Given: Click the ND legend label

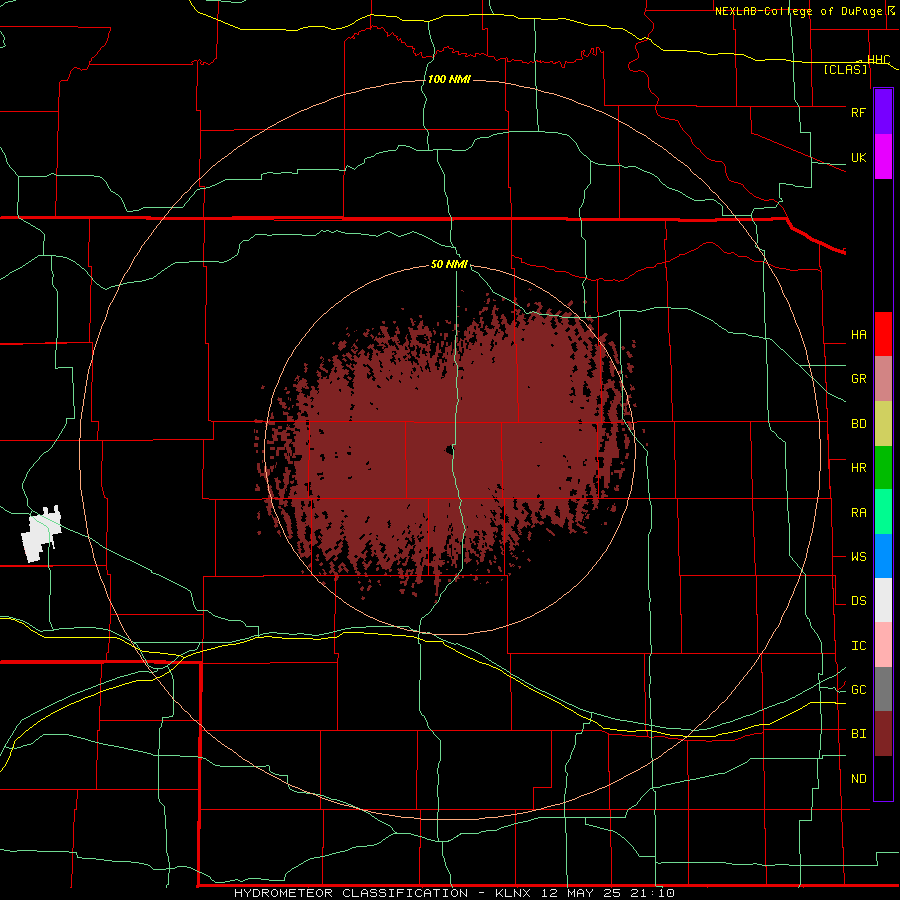Looking at the screenshot, I should (x=858, y=779).
